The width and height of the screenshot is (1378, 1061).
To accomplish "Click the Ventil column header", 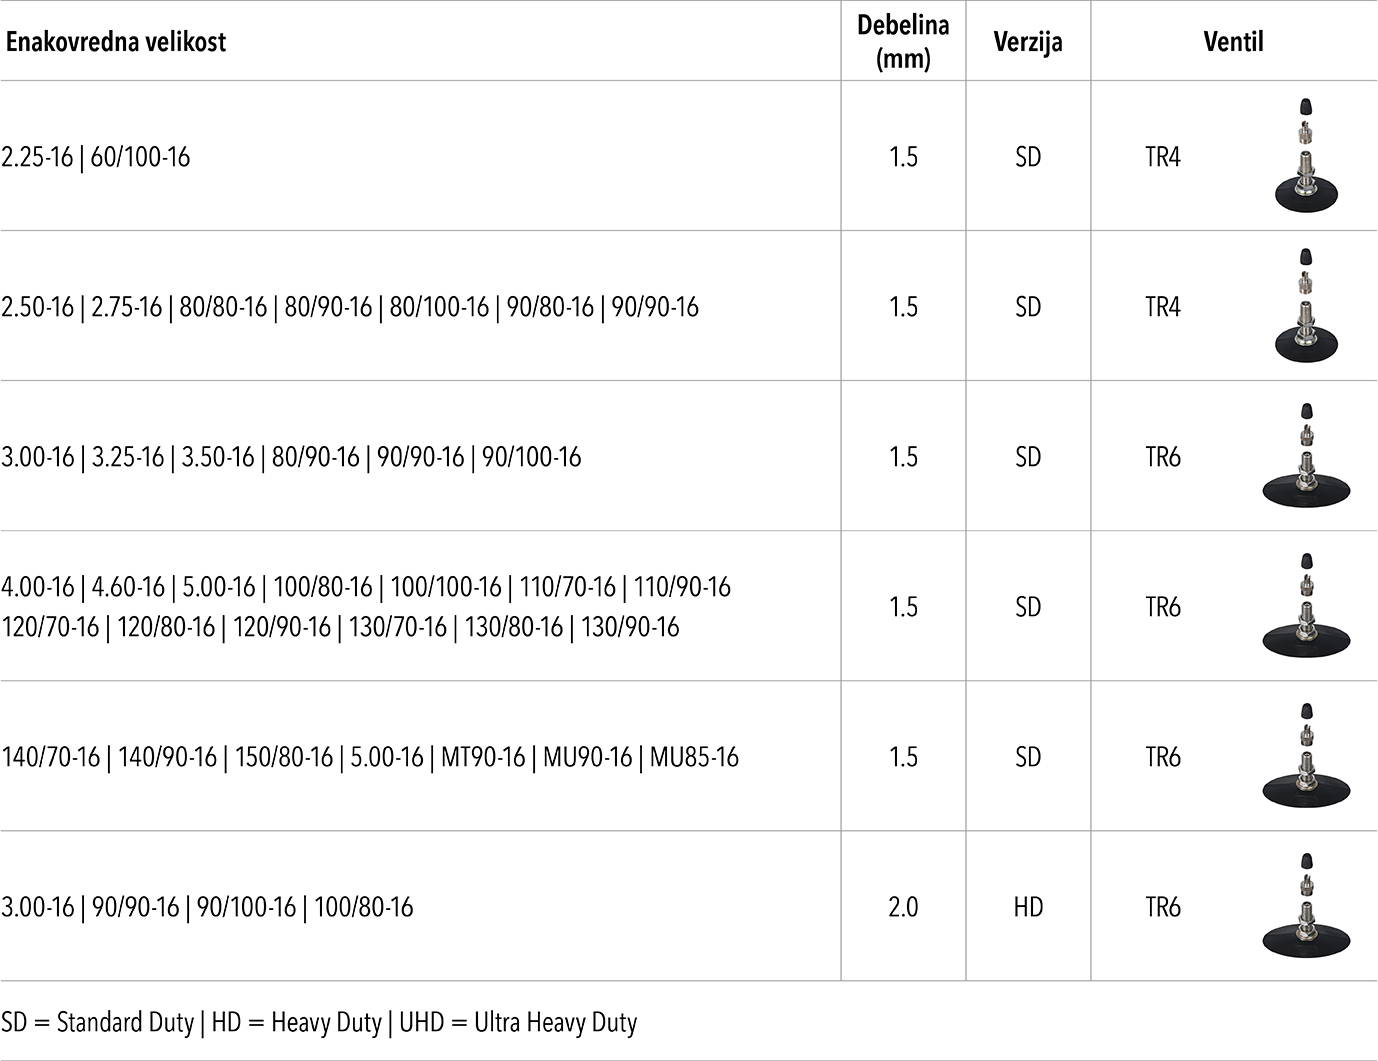I will pyautogui.click(x=1233, y=42).
